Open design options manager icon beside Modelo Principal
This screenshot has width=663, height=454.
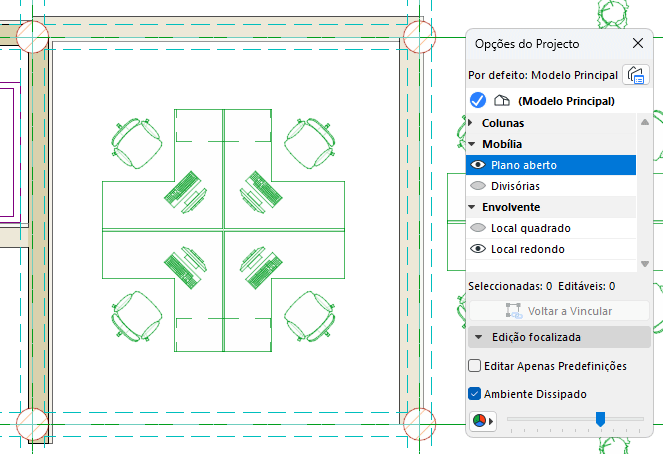(x=636, y=75)
